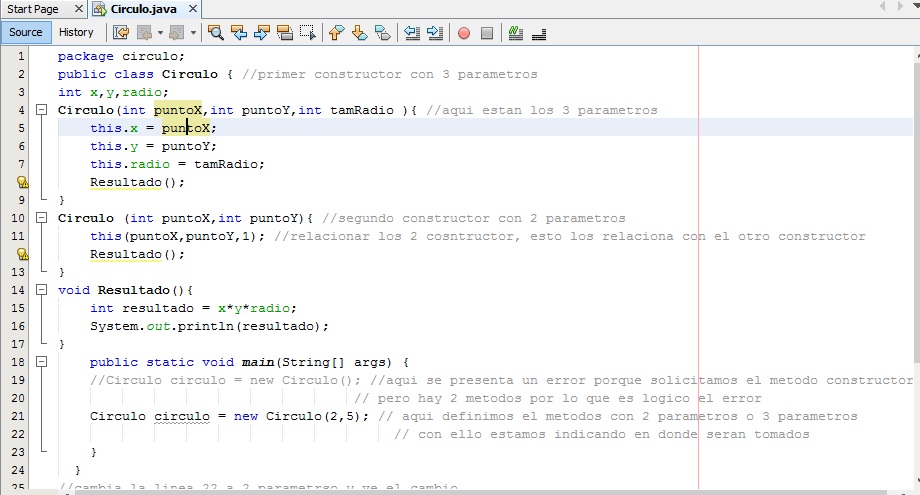Click Find Next Occurrence icon
This screenshot has width=920, height=495.
click(262, 32)
